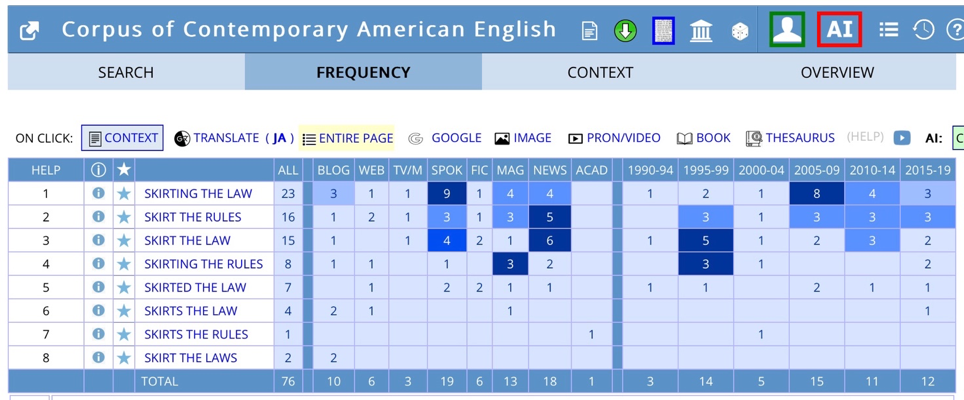Click the SPOK column header
Image resolution: width=964 pixels, height=400 pixels.
coord(447,170)
